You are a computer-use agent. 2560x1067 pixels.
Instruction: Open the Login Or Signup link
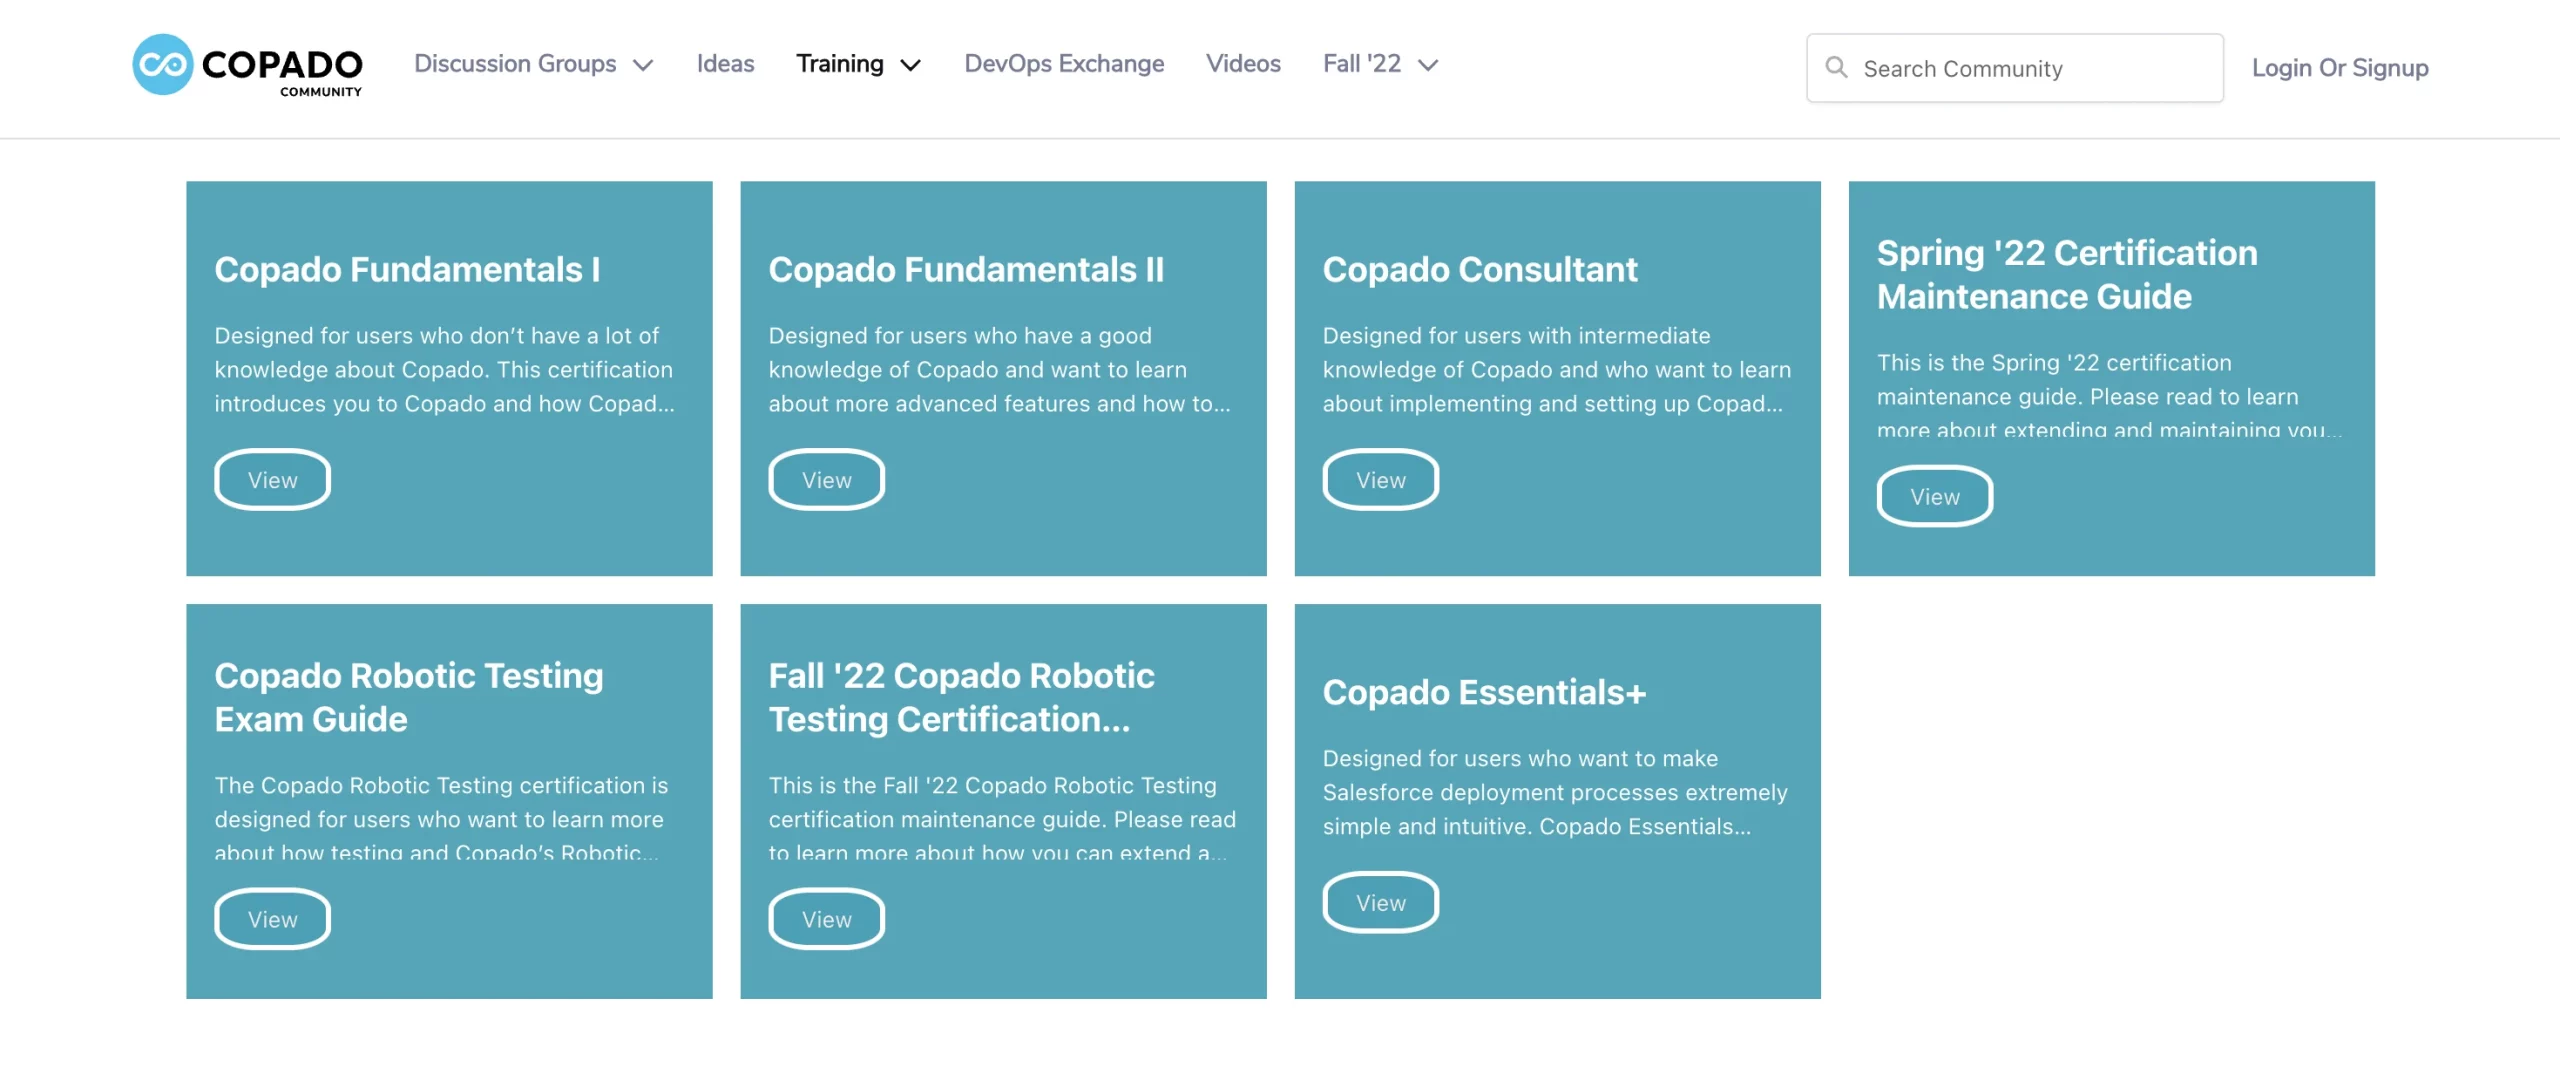[2340, 68]
